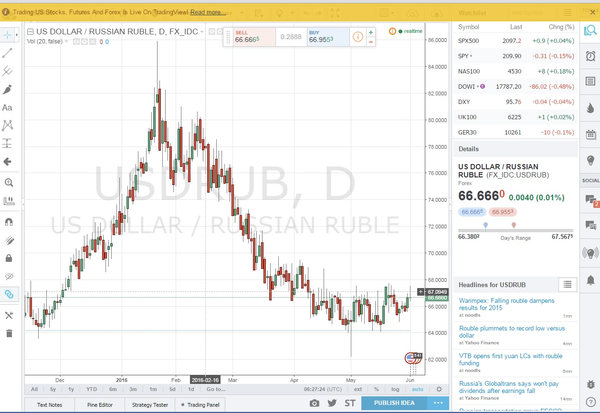Screen dimensions: 600x413
Task: Click the SELL 66.666 price button
Action: tap(254, 37)
